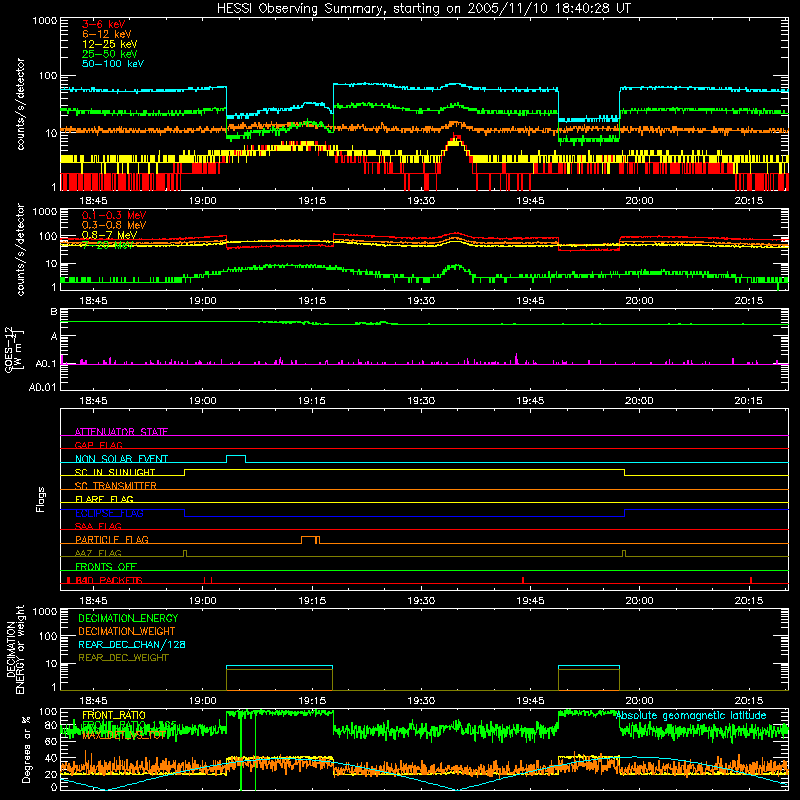This screenshot has width=800, height=800.
Task: Click the GOES-12 vertical axis label
Action: click(13, 349)
